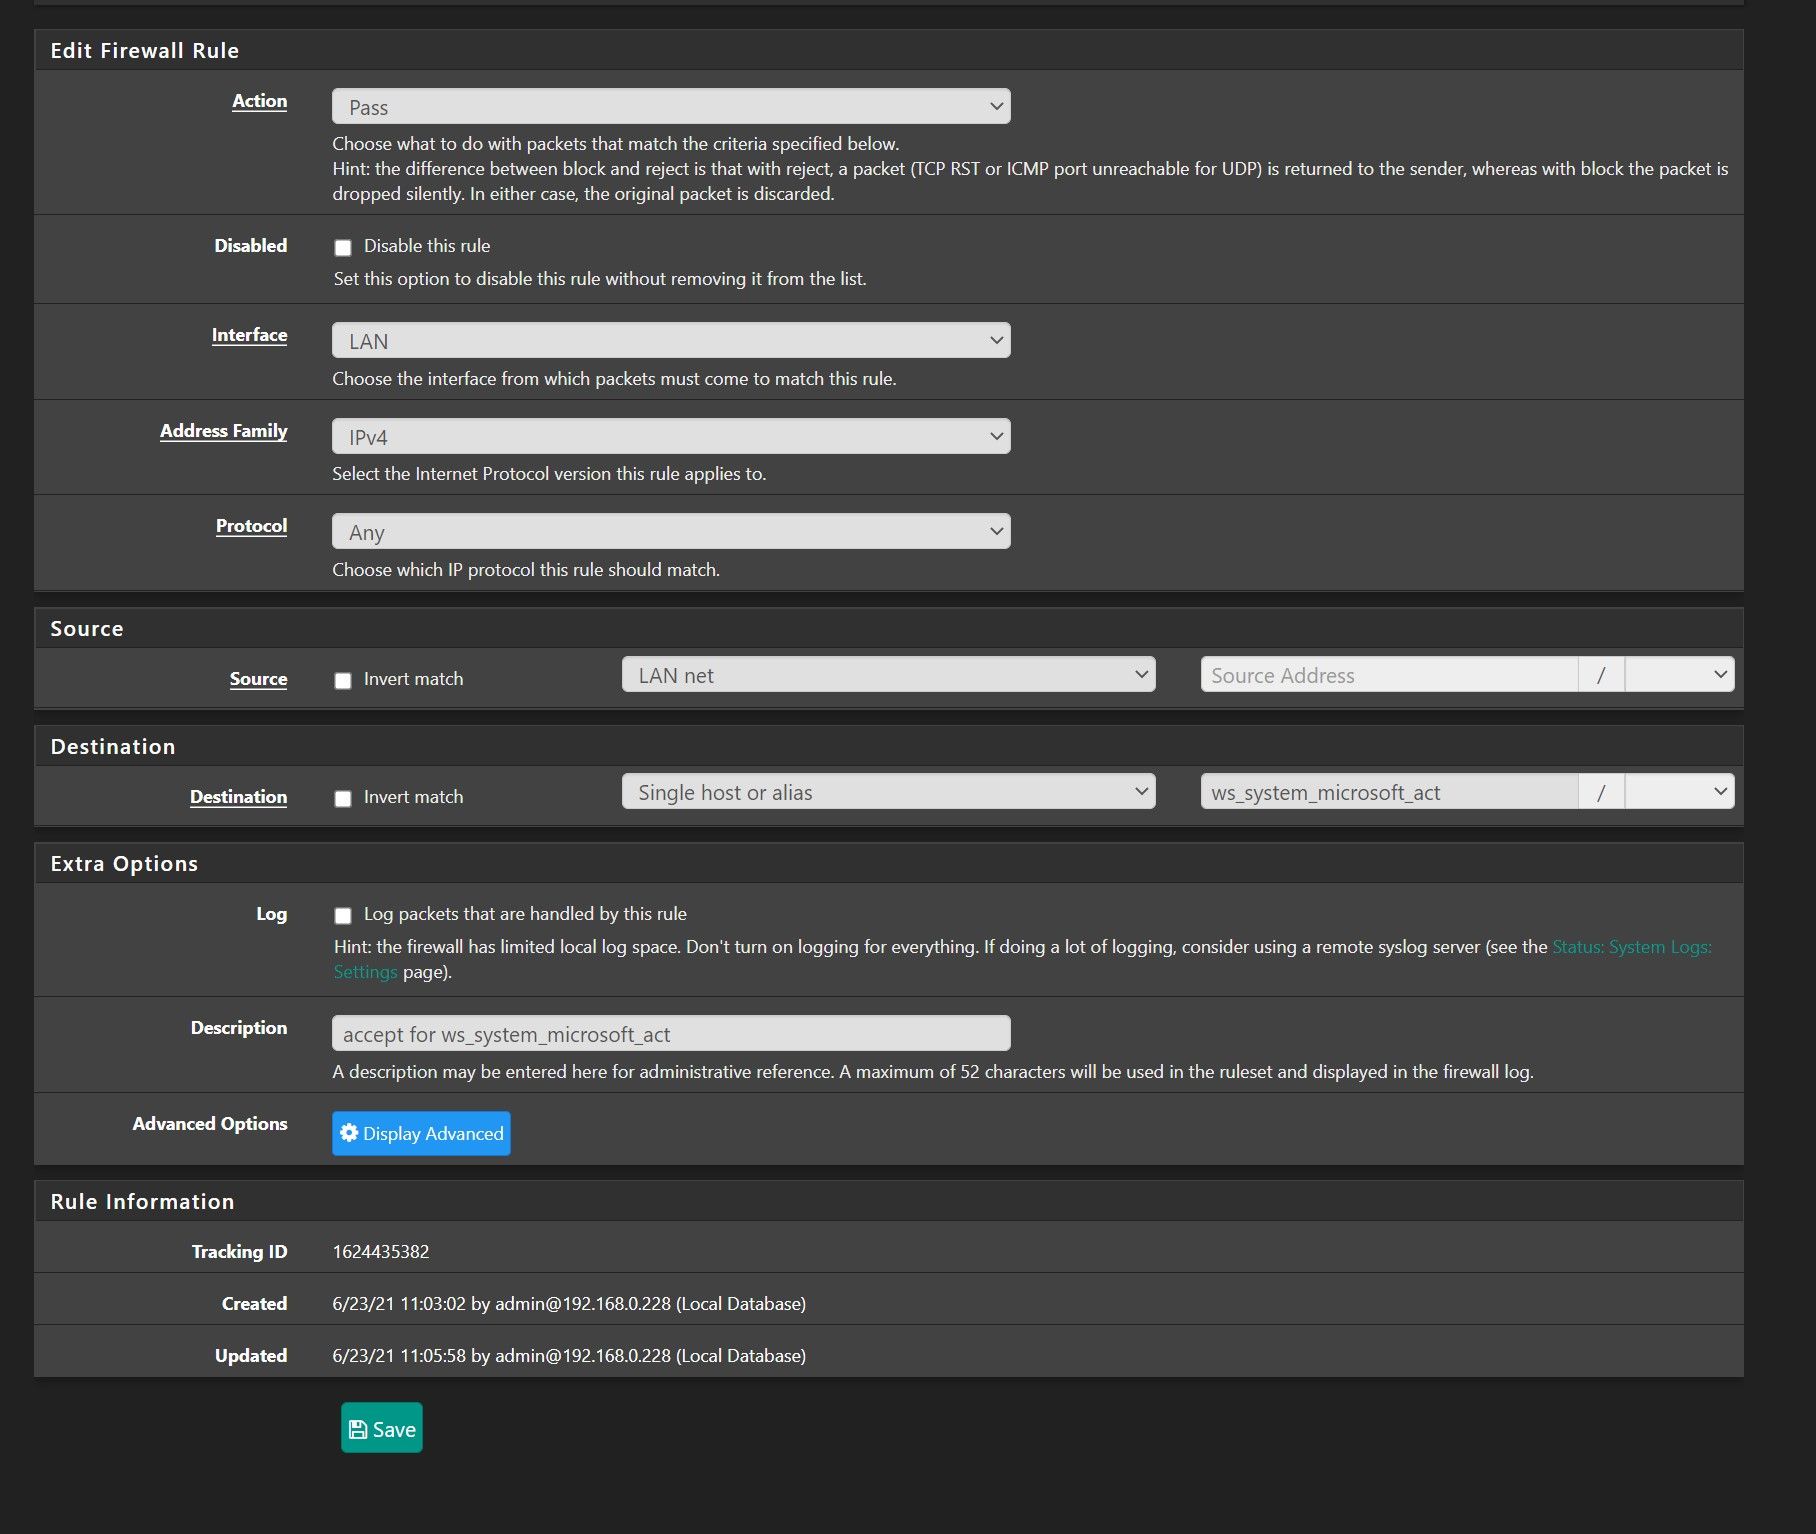Open the Status: System Logs: Settings link
The width and height of the screenshot is (1816, 1534).
point(1630,947)
